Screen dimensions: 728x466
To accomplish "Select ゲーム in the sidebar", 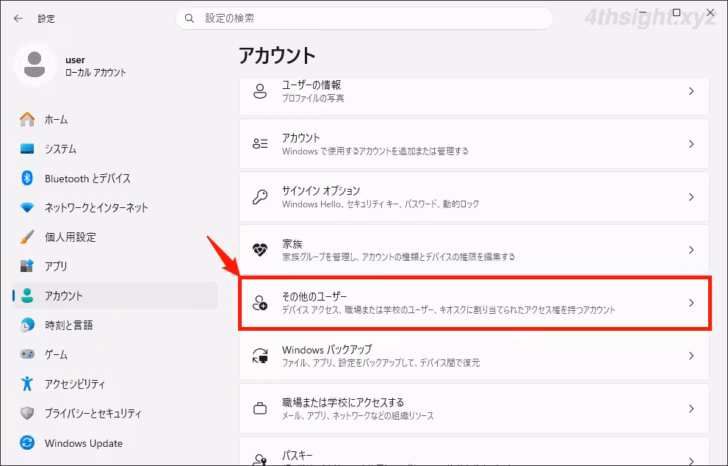I will tap(115, 355).
